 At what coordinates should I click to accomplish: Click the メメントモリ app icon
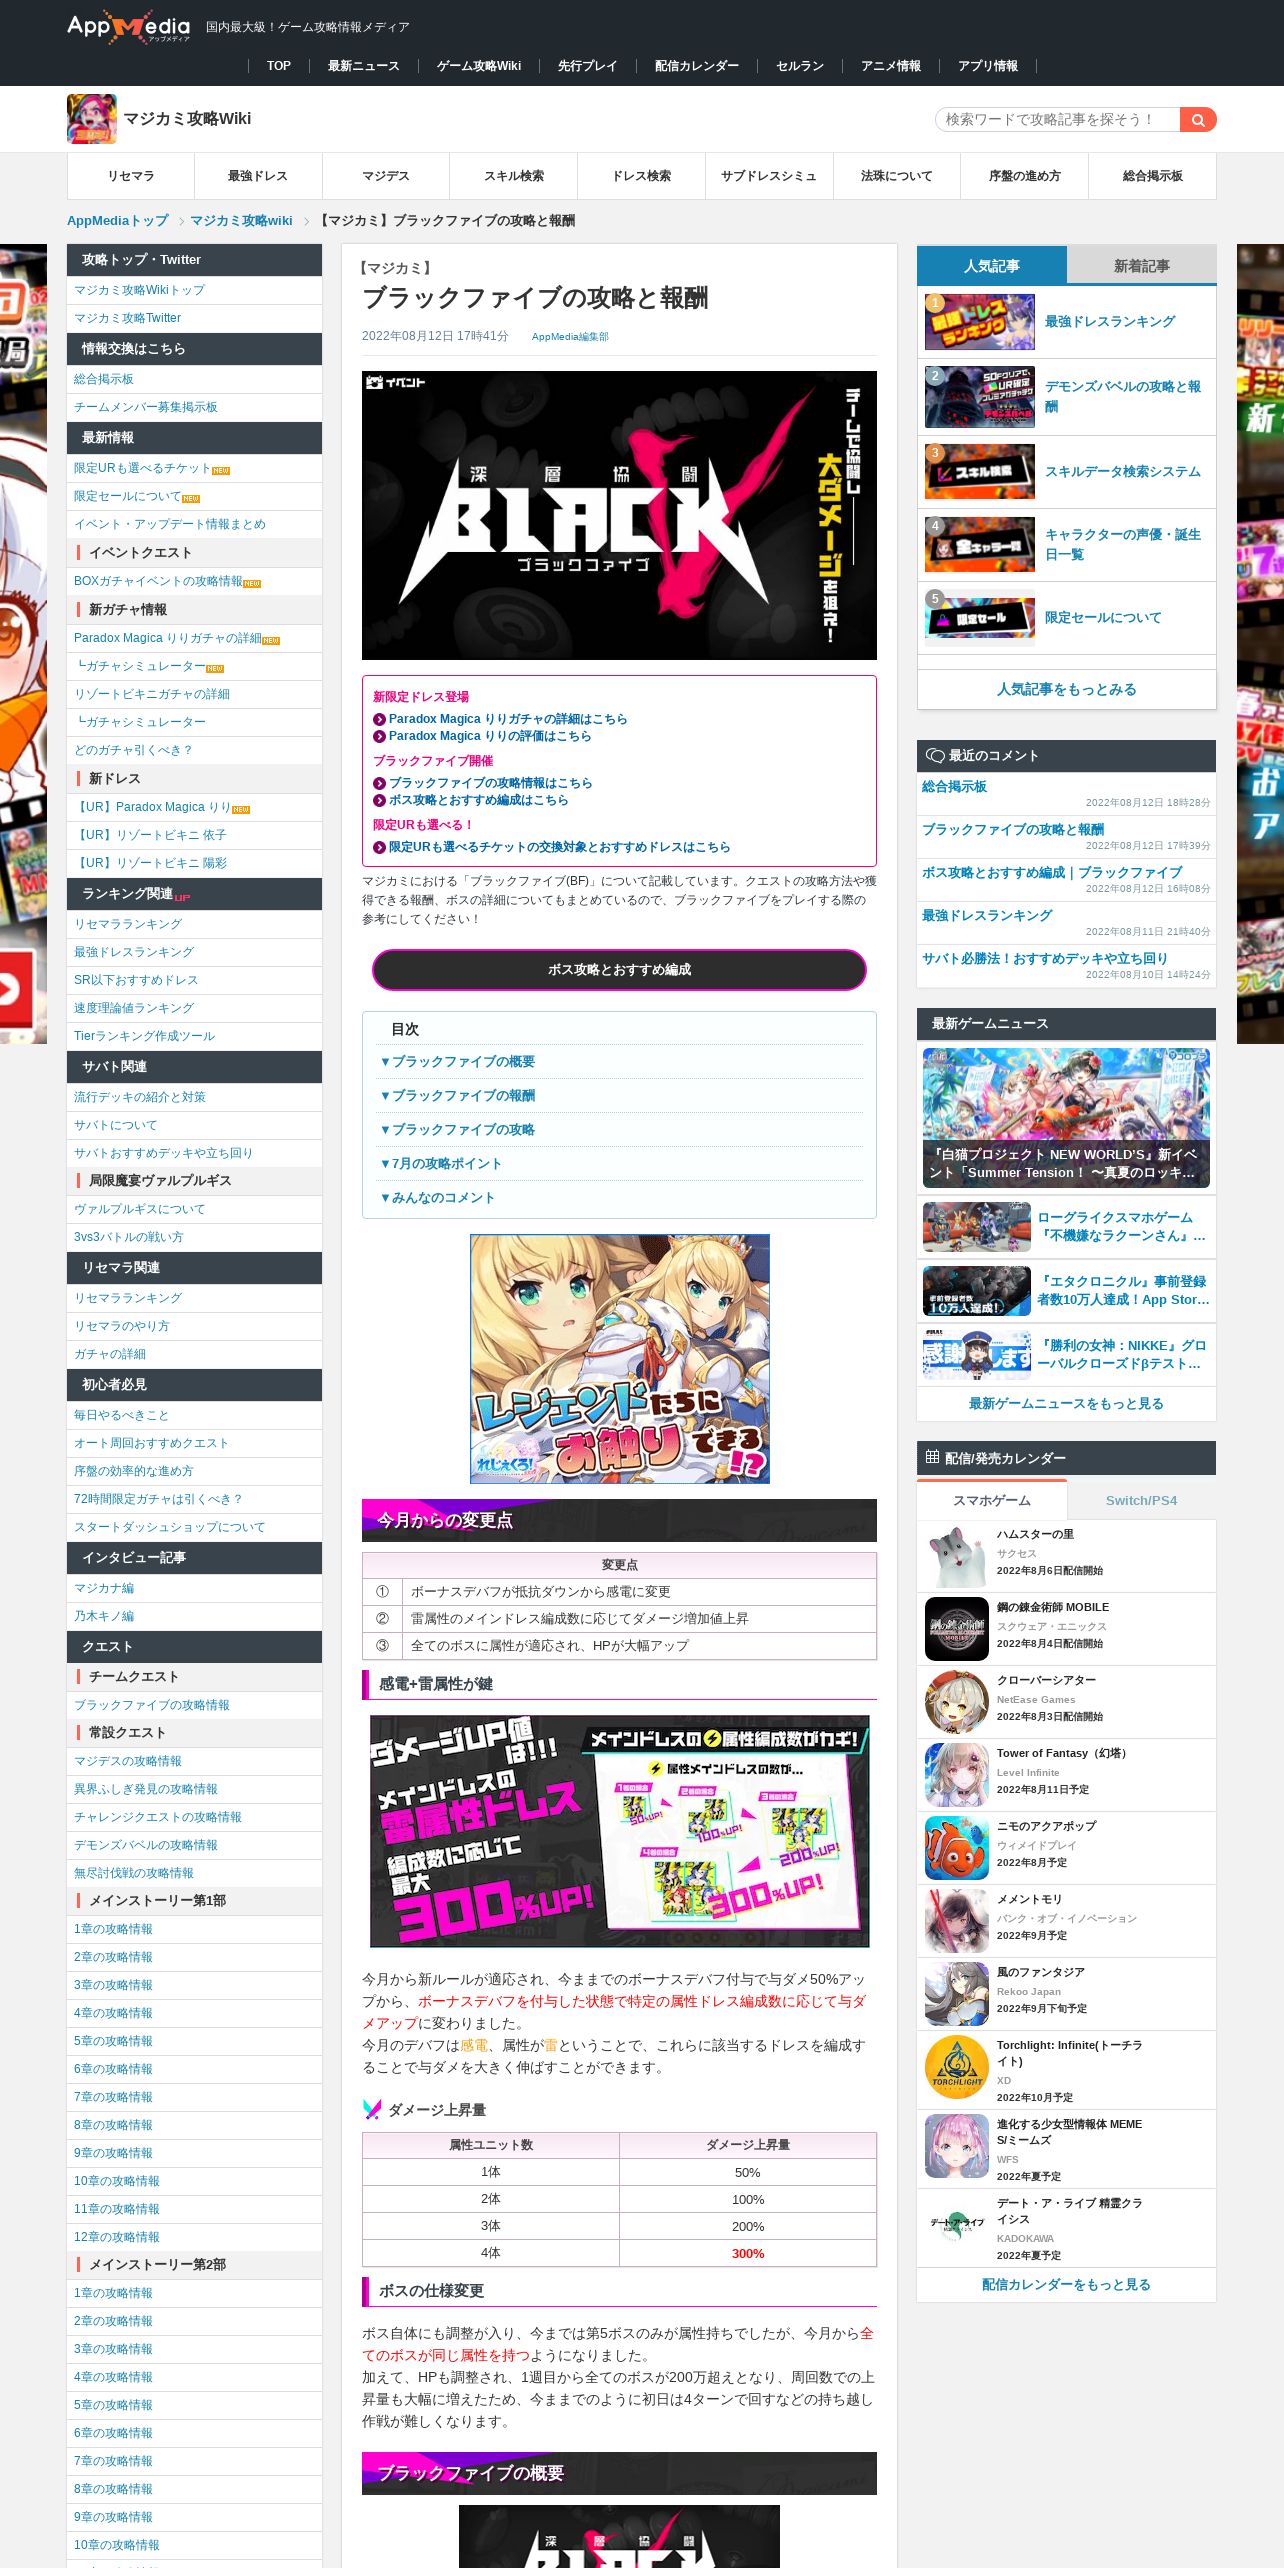coord(957,1921)
